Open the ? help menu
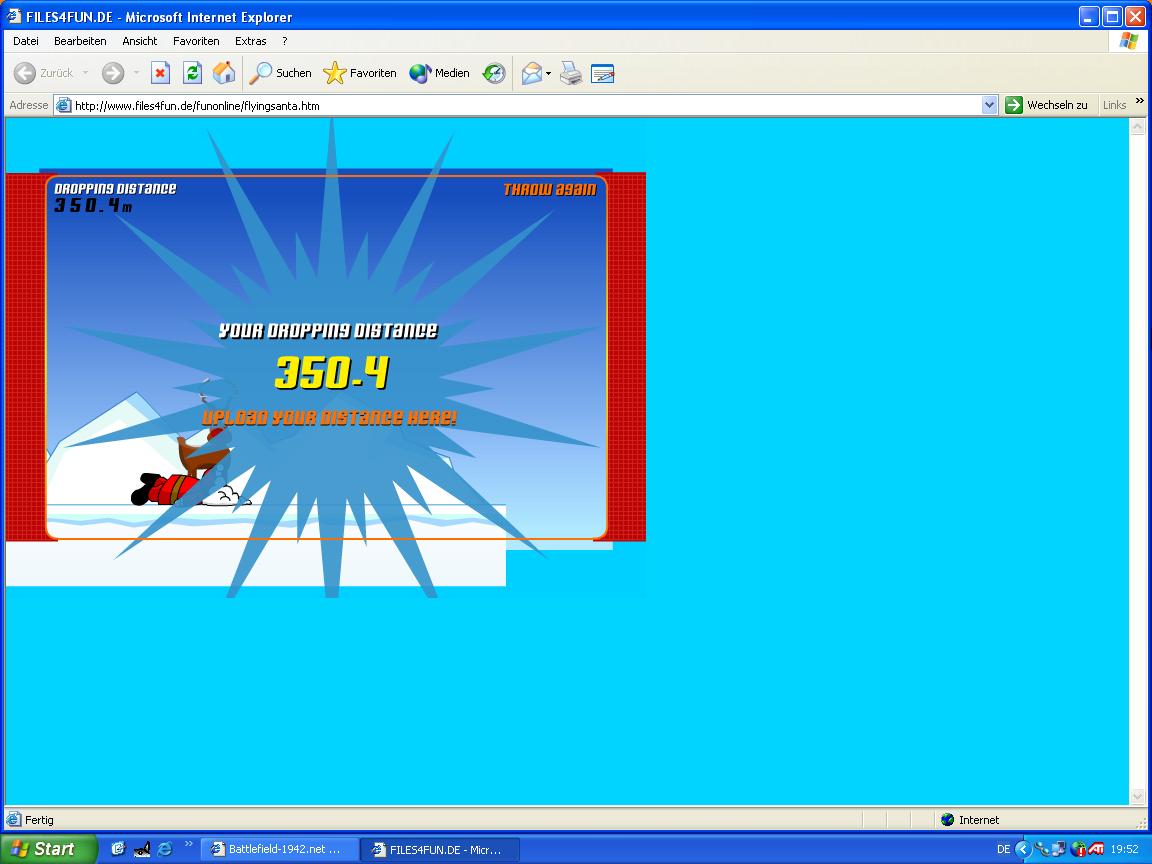 pyautogui.click(x=284, y=41)
